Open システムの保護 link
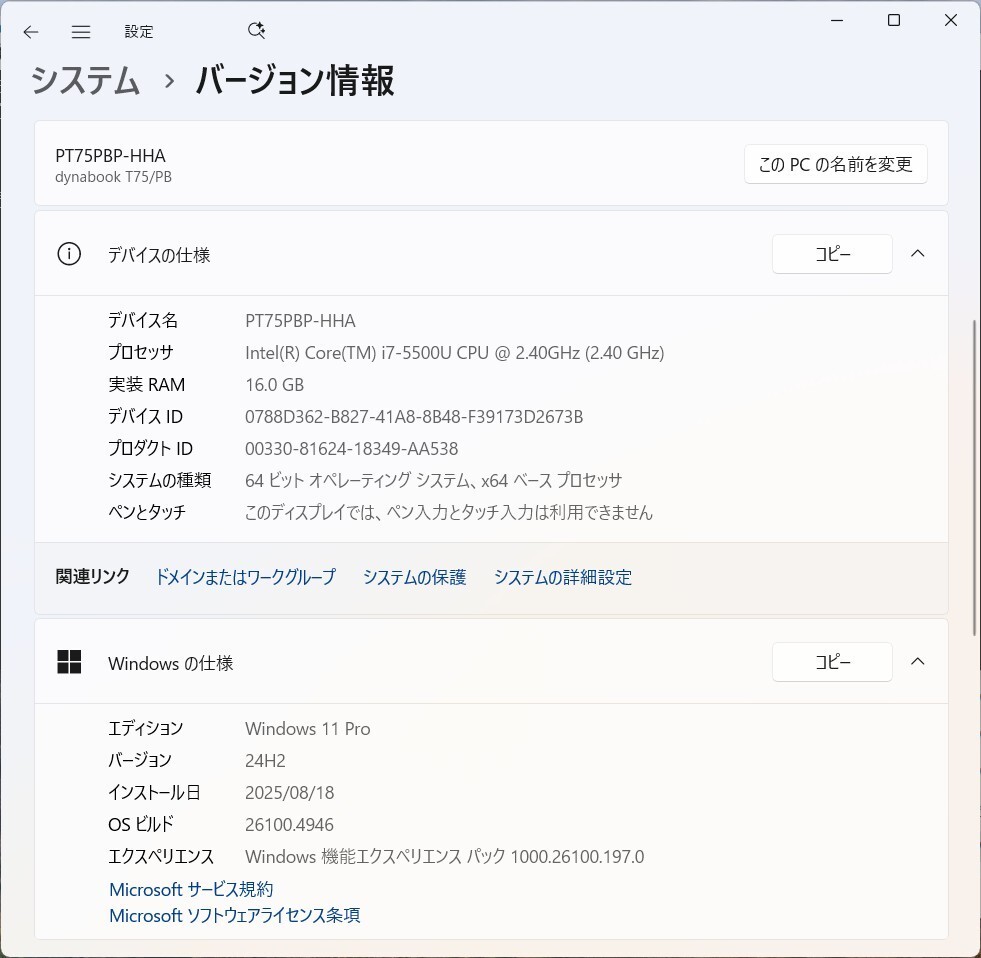This screenshot has width=981, height=958. pyautogui.click(x=415, y=577)
